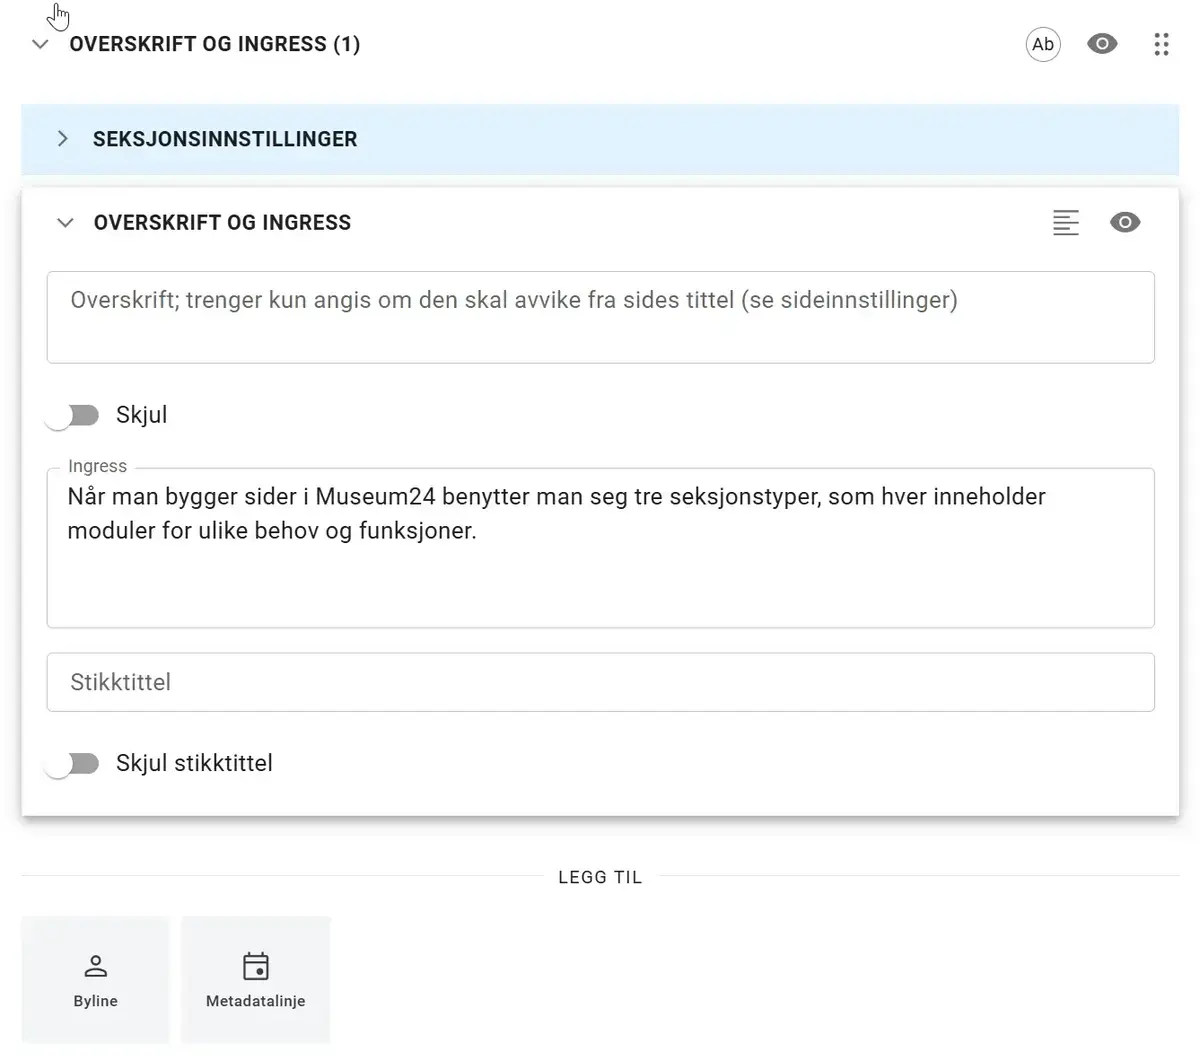This screenshot has height=1061, width=1200.
Task: Add a Byline module
Action: [96, 980]
